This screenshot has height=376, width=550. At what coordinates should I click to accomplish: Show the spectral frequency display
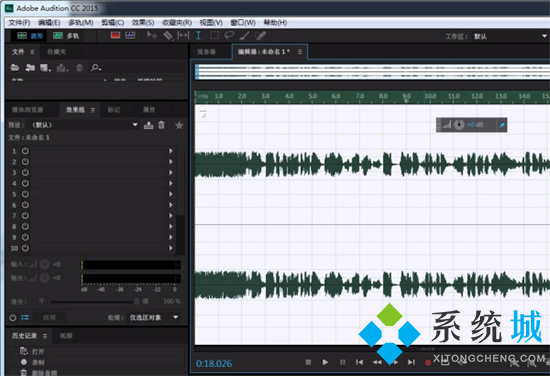point(115,35)
